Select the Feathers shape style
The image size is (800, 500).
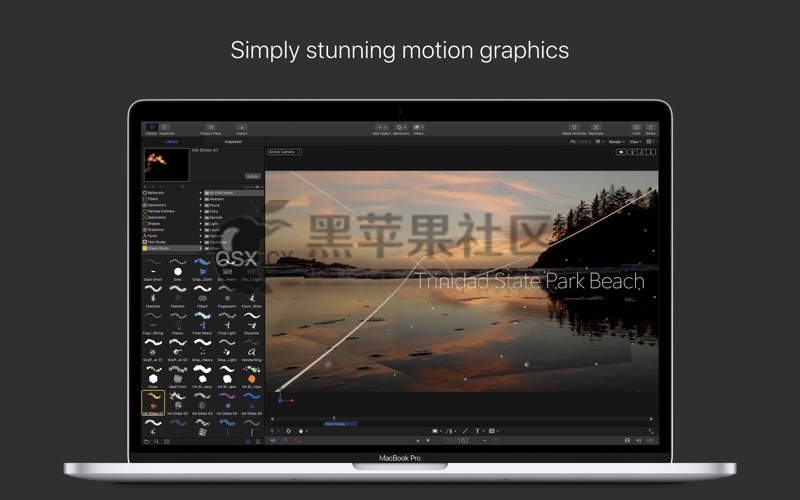[x=153, y=296]
